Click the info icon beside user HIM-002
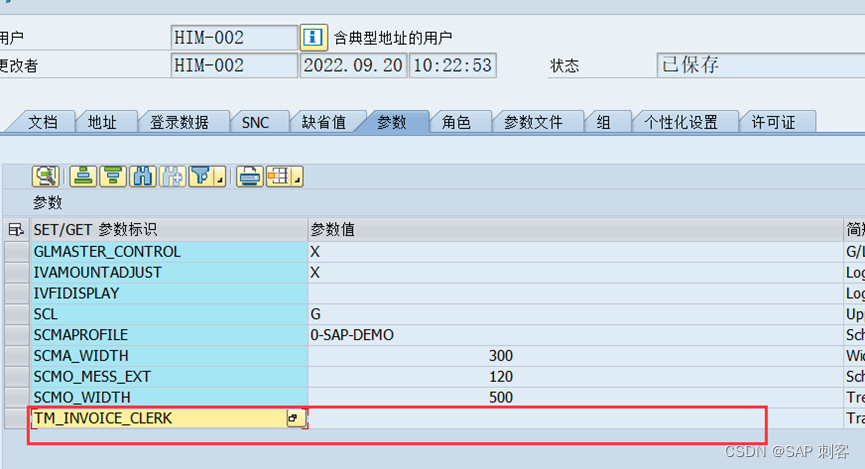The image size is (865, 469). [313, 38]
